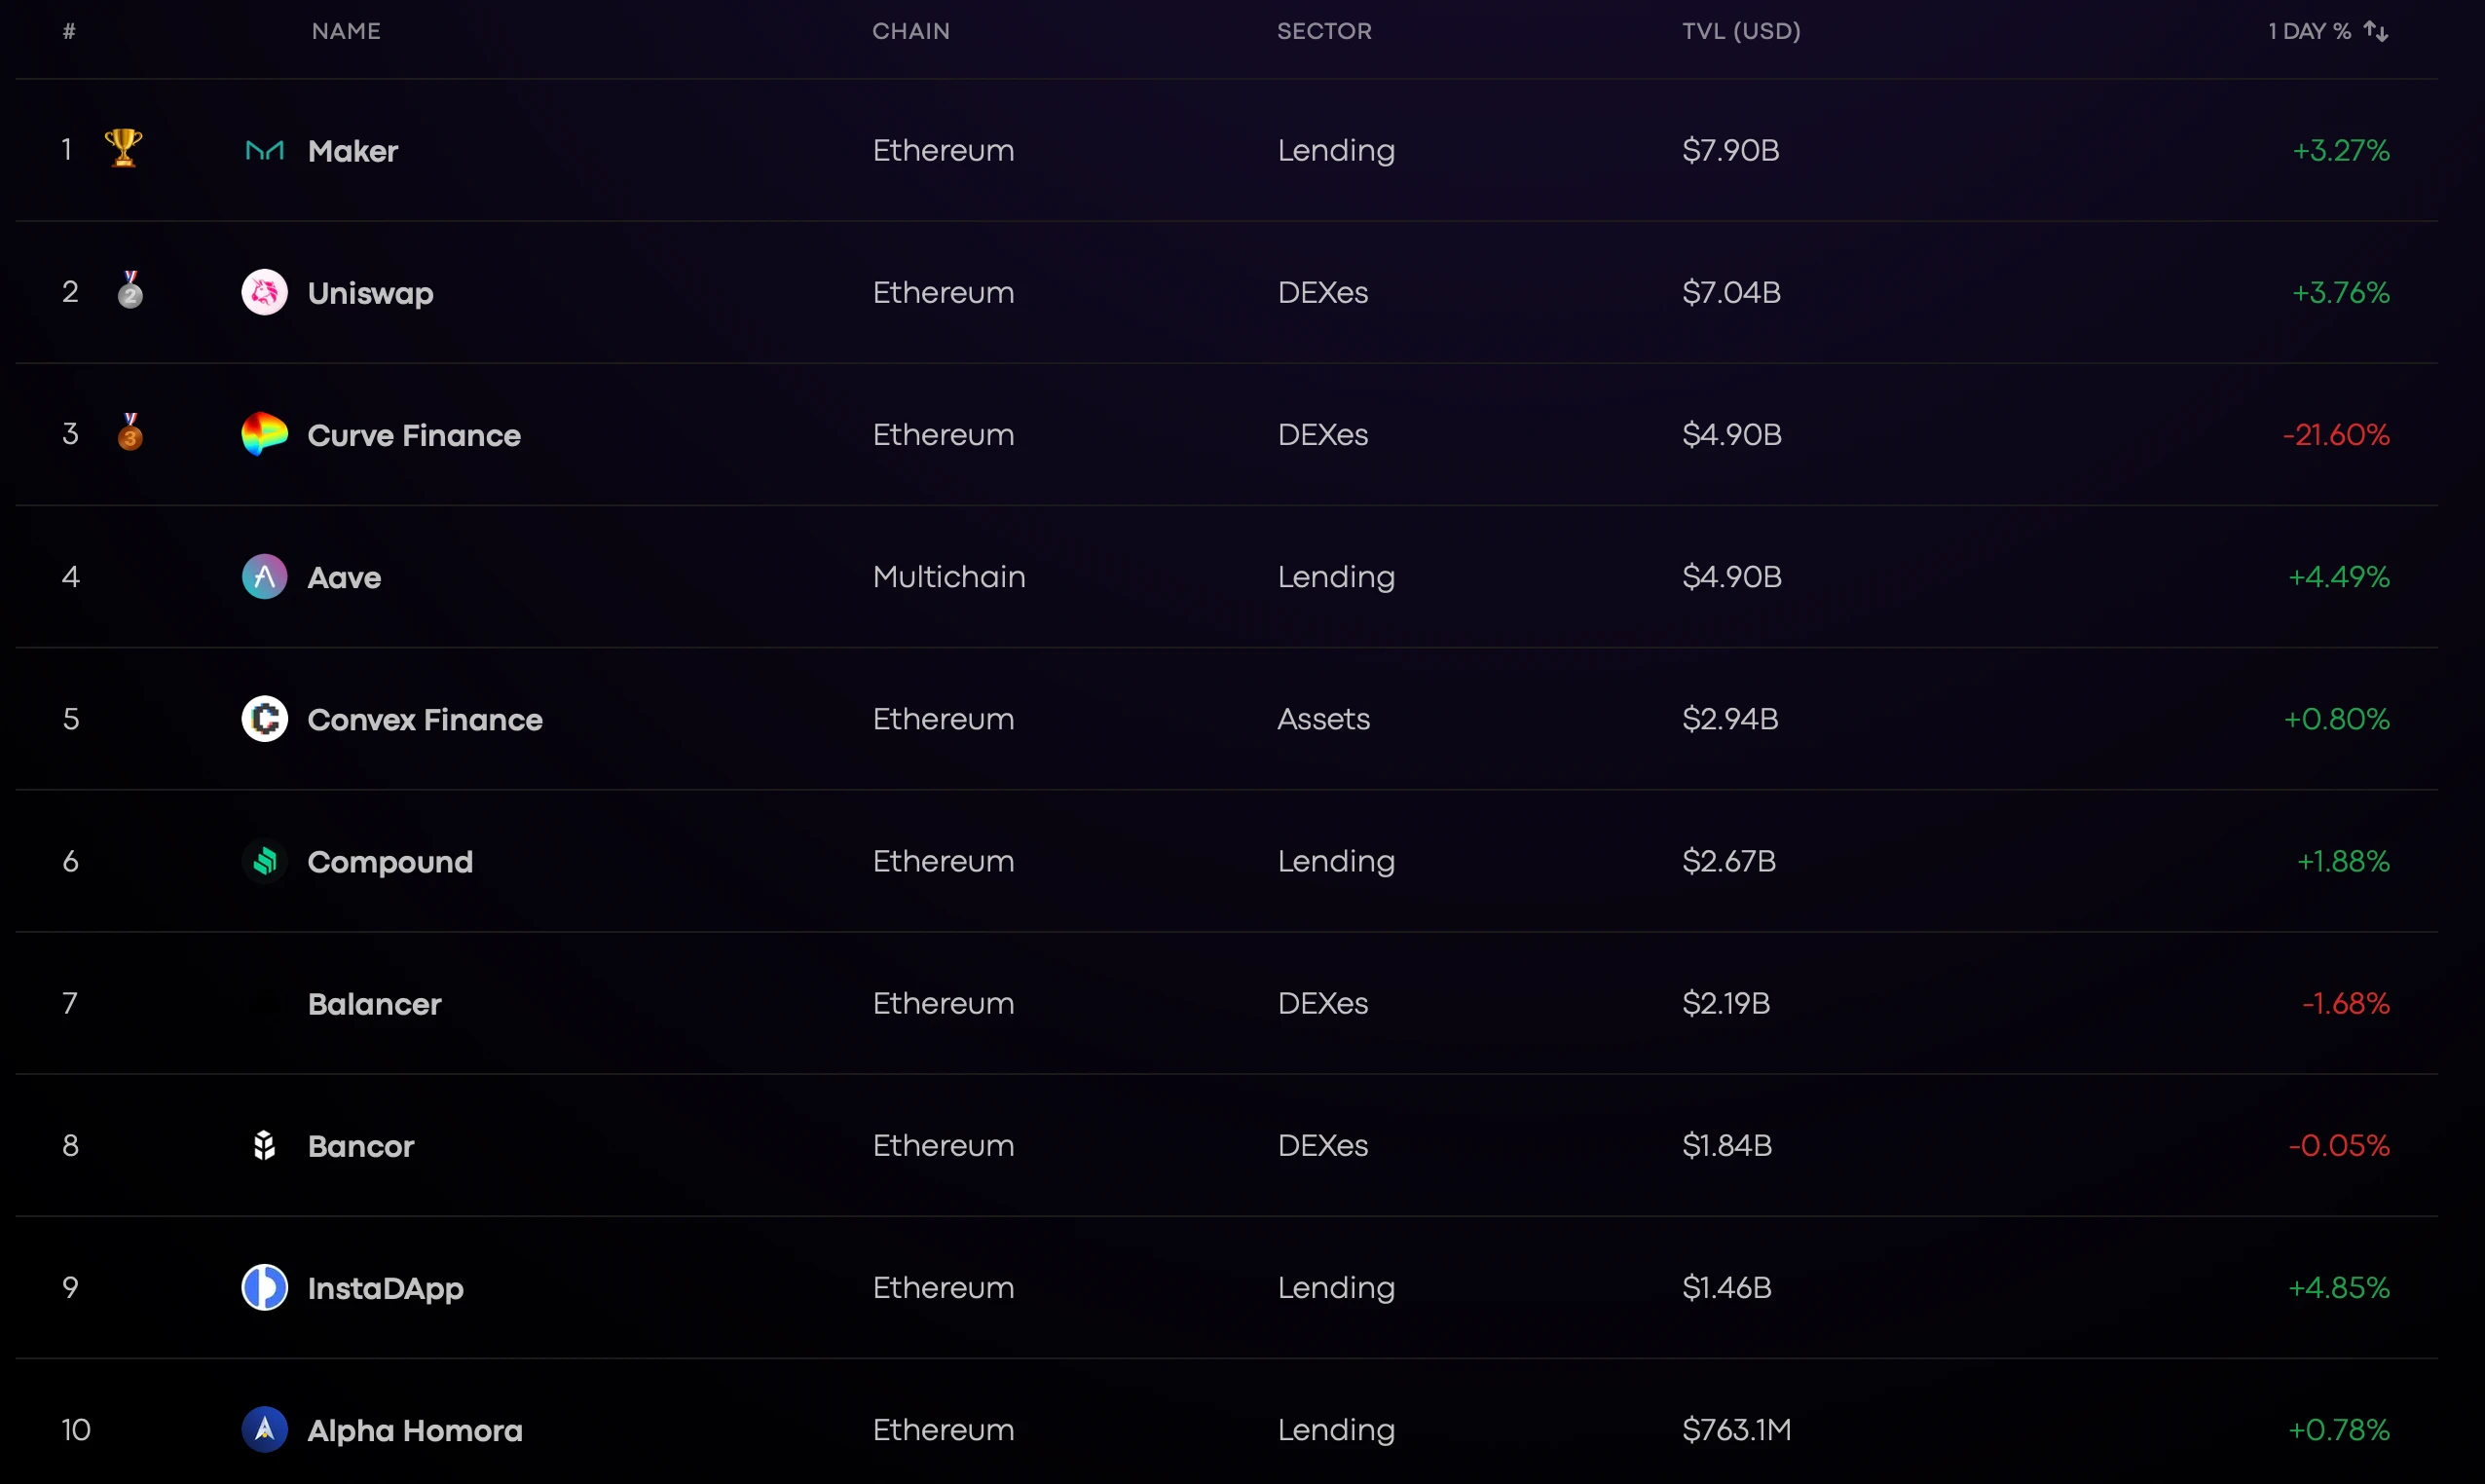Open the Alpha Homora name link
Viewport: 2485px width, 1484px height.
pos(414,1430)
